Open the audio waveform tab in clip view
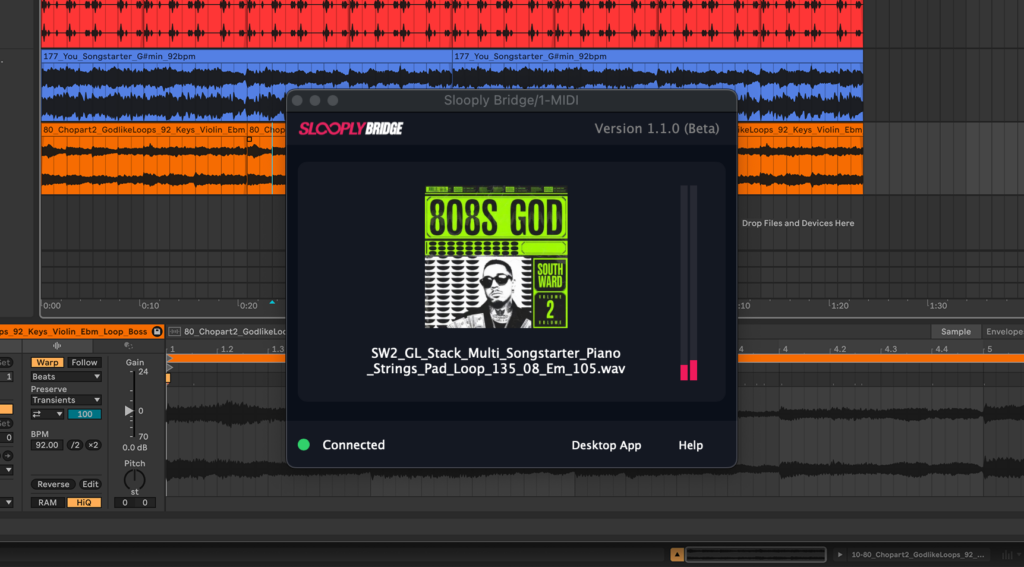Viewport: 1024px width, 567px height. 57,346
